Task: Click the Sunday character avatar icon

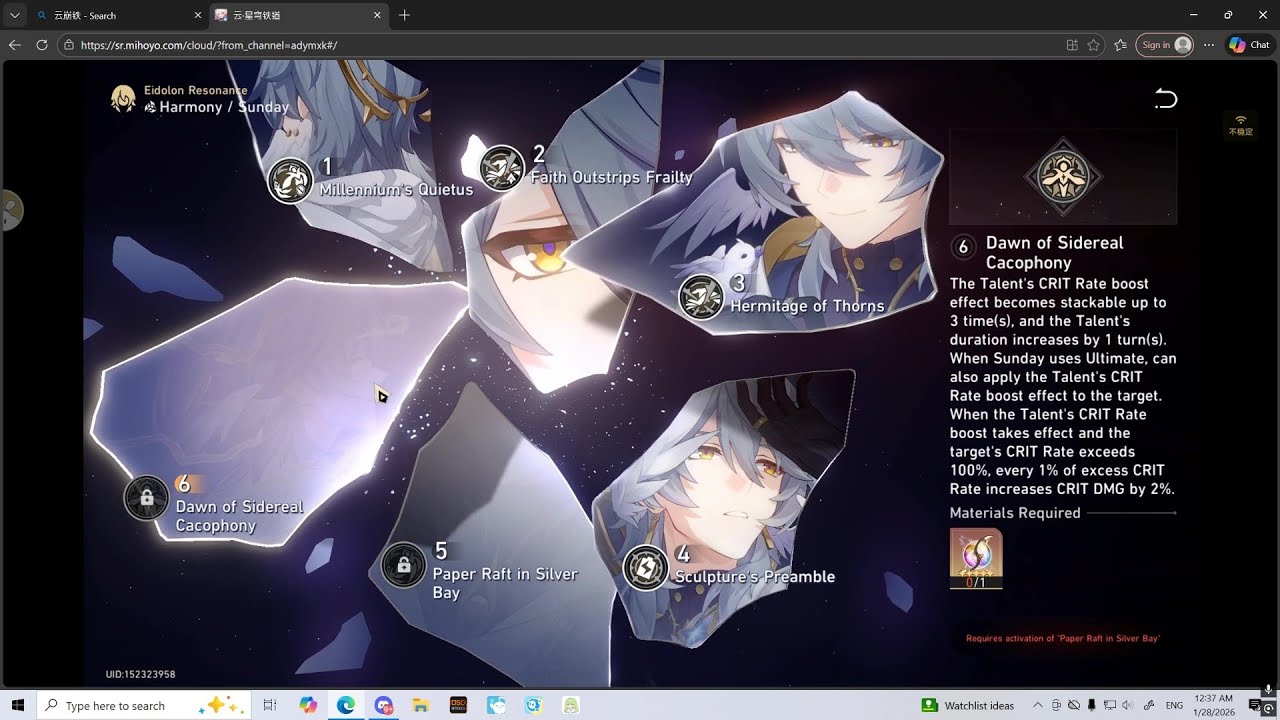Action: click(123, 98)
